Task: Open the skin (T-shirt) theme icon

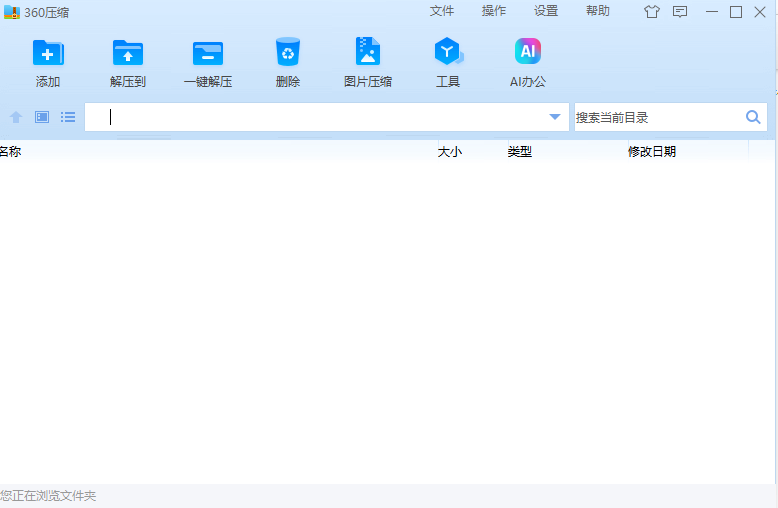Action: [x=652, y=12]
